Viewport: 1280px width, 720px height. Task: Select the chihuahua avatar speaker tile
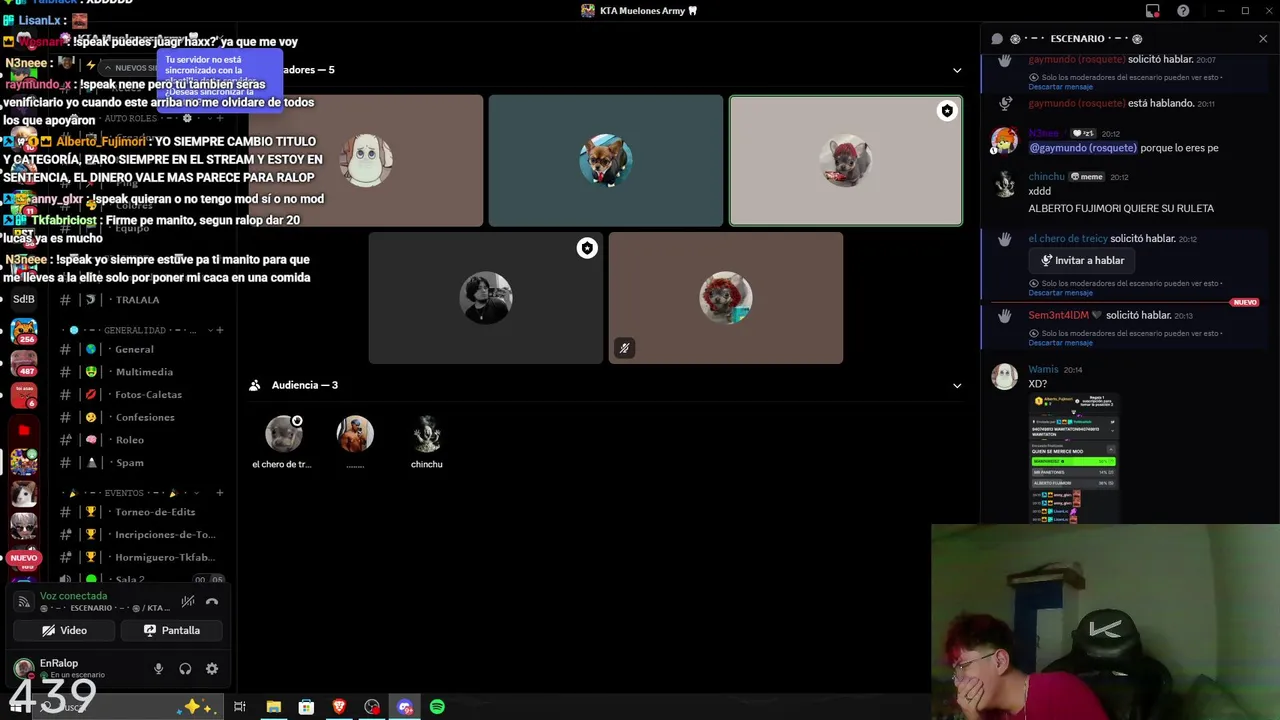[606, 161]
